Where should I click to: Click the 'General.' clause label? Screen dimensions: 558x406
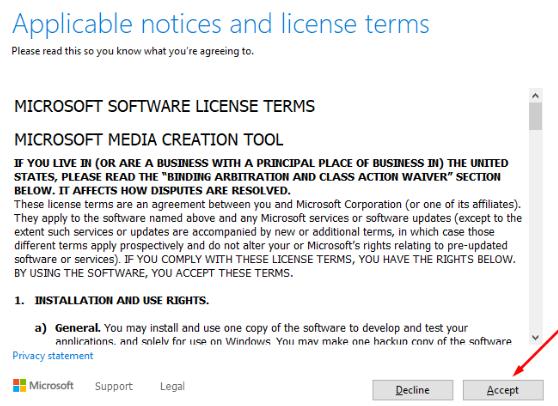[x=78, y=328]
